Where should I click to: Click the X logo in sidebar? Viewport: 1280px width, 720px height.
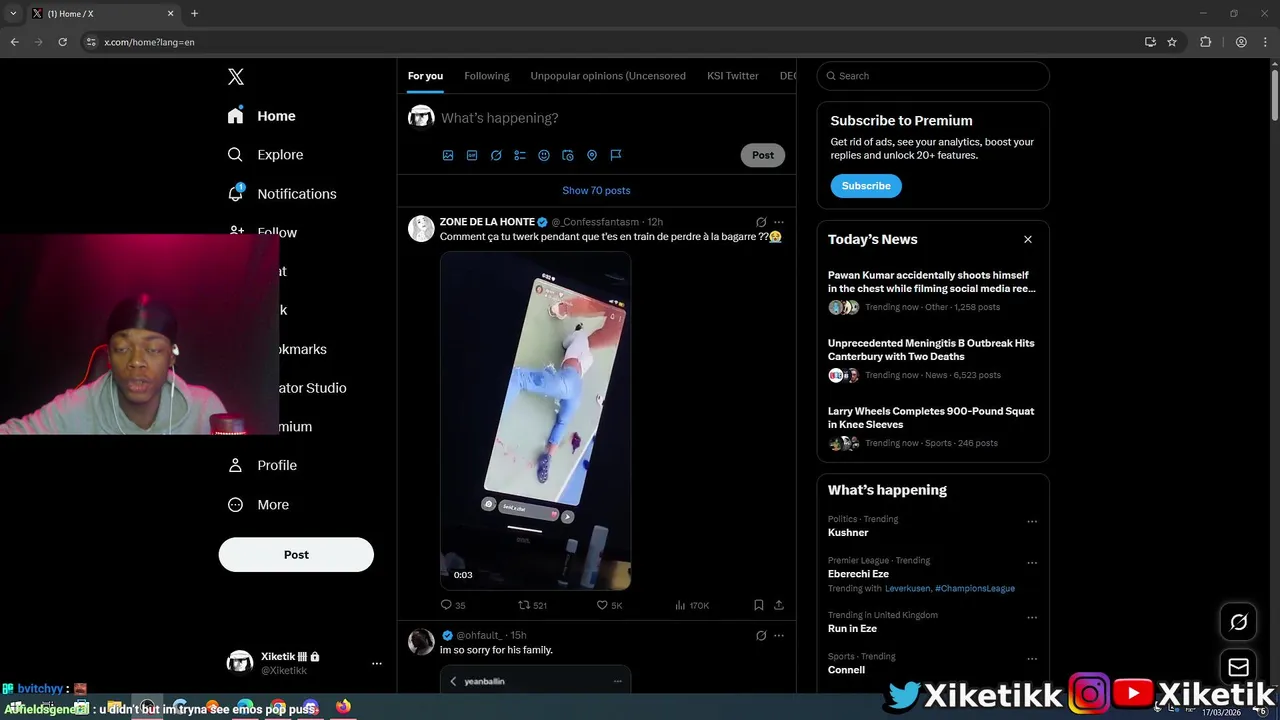point(236,77)
